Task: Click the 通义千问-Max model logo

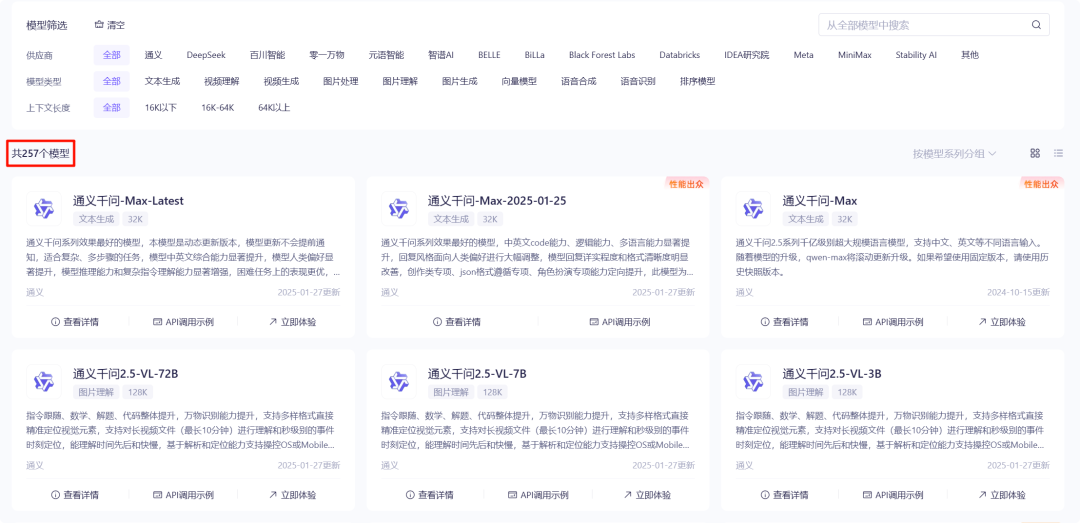Action: [x=754, y=208]
